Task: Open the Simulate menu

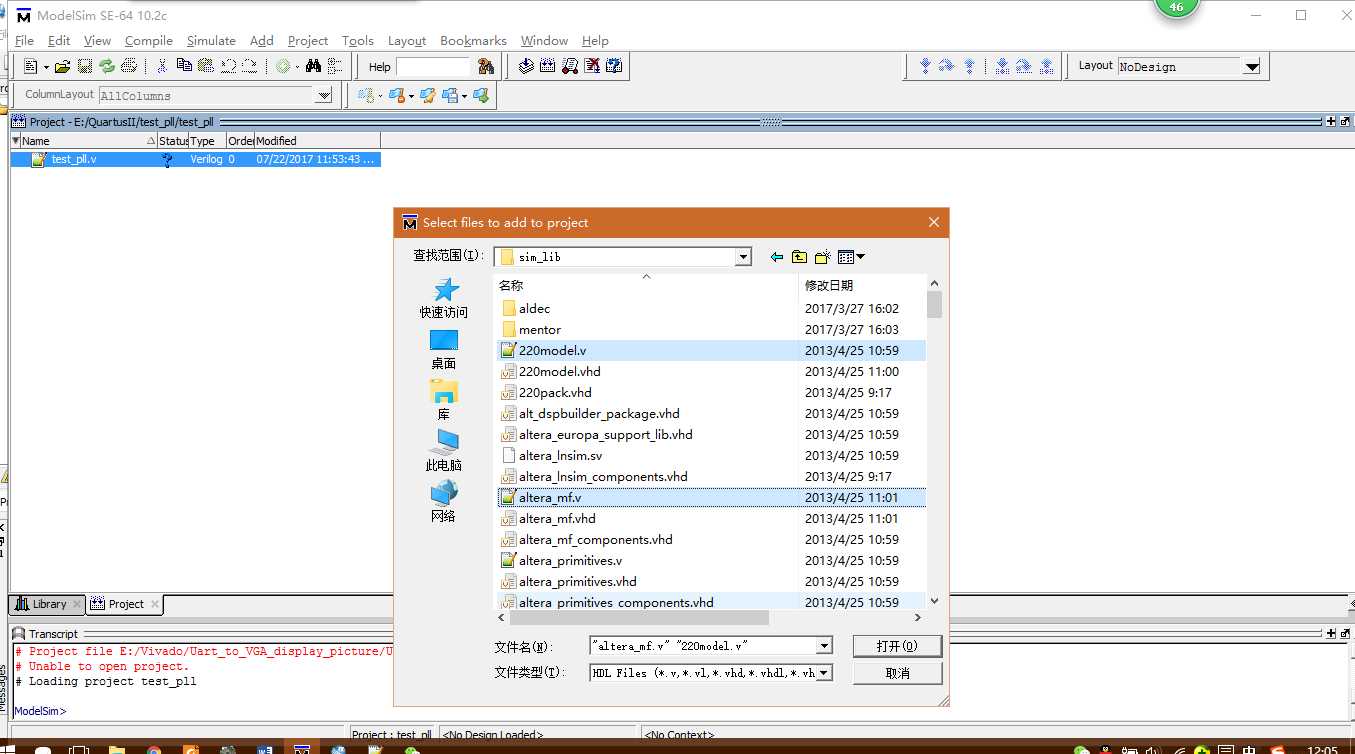Action: [211, 41]
